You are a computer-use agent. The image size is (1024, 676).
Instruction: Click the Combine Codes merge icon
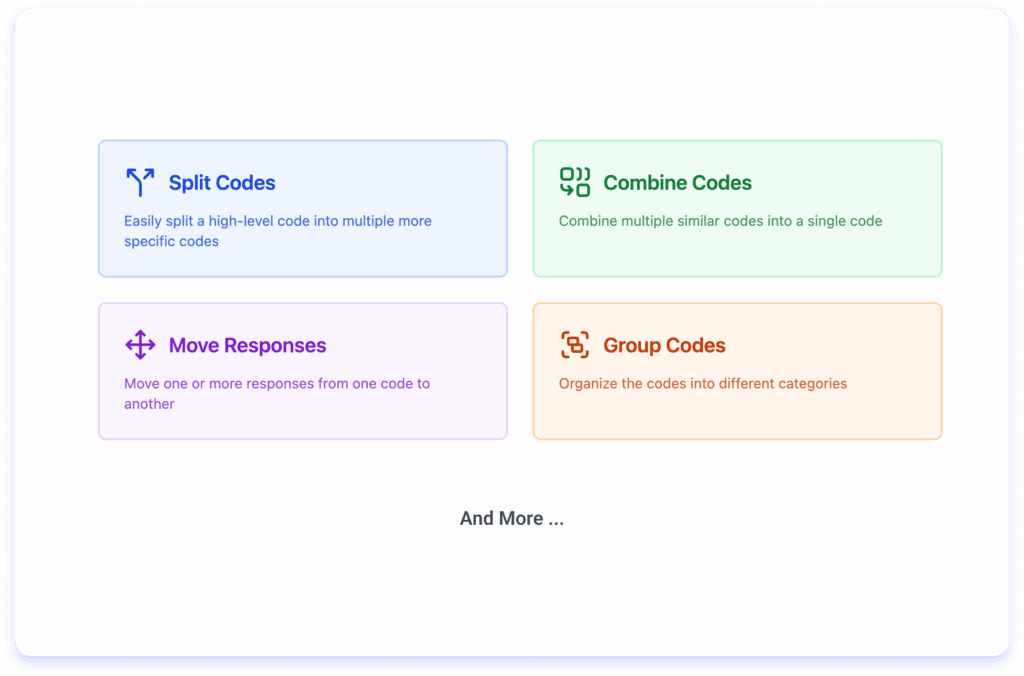[x=574, y=182]
